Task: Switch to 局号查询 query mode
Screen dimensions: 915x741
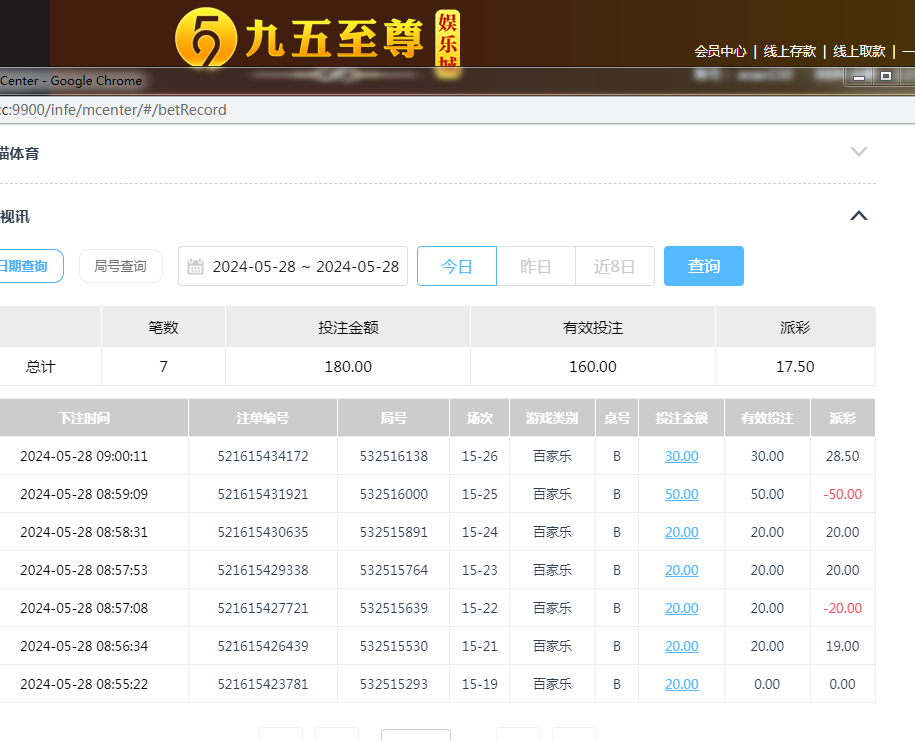Action: point(120,266)
